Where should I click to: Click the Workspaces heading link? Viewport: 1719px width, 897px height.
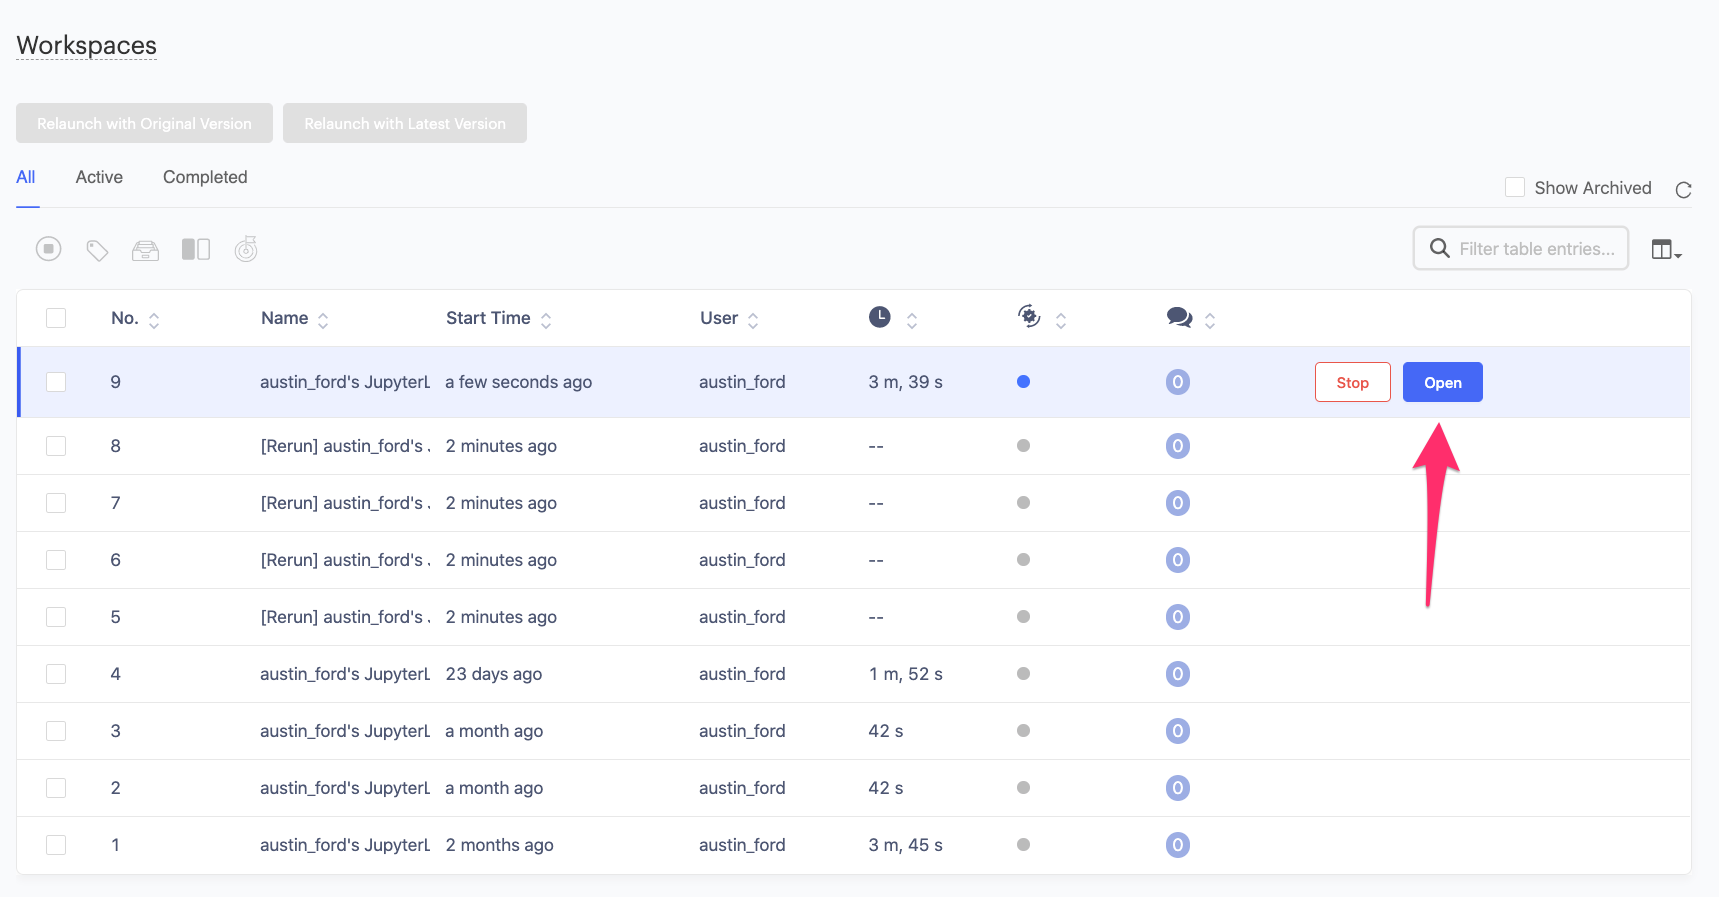tap(87, 45)
